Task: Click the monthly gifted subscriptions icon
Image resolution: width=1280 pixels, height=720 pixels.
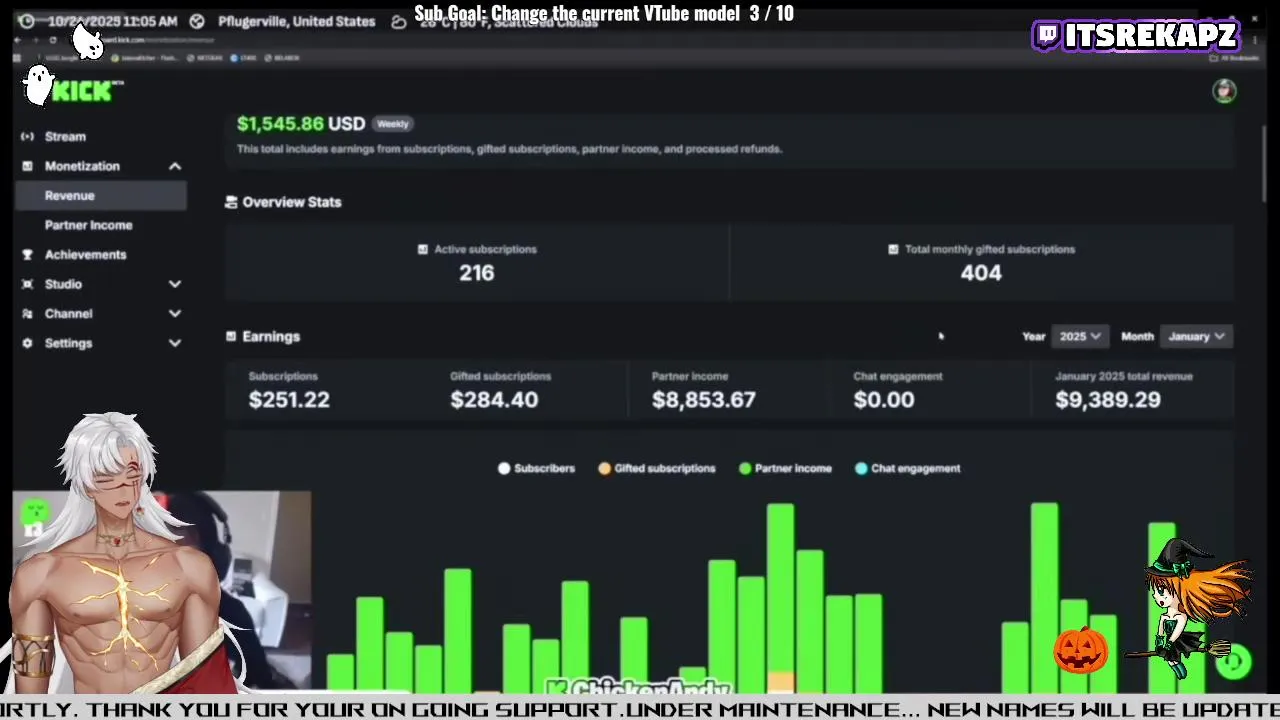Action: pos(893,249)
